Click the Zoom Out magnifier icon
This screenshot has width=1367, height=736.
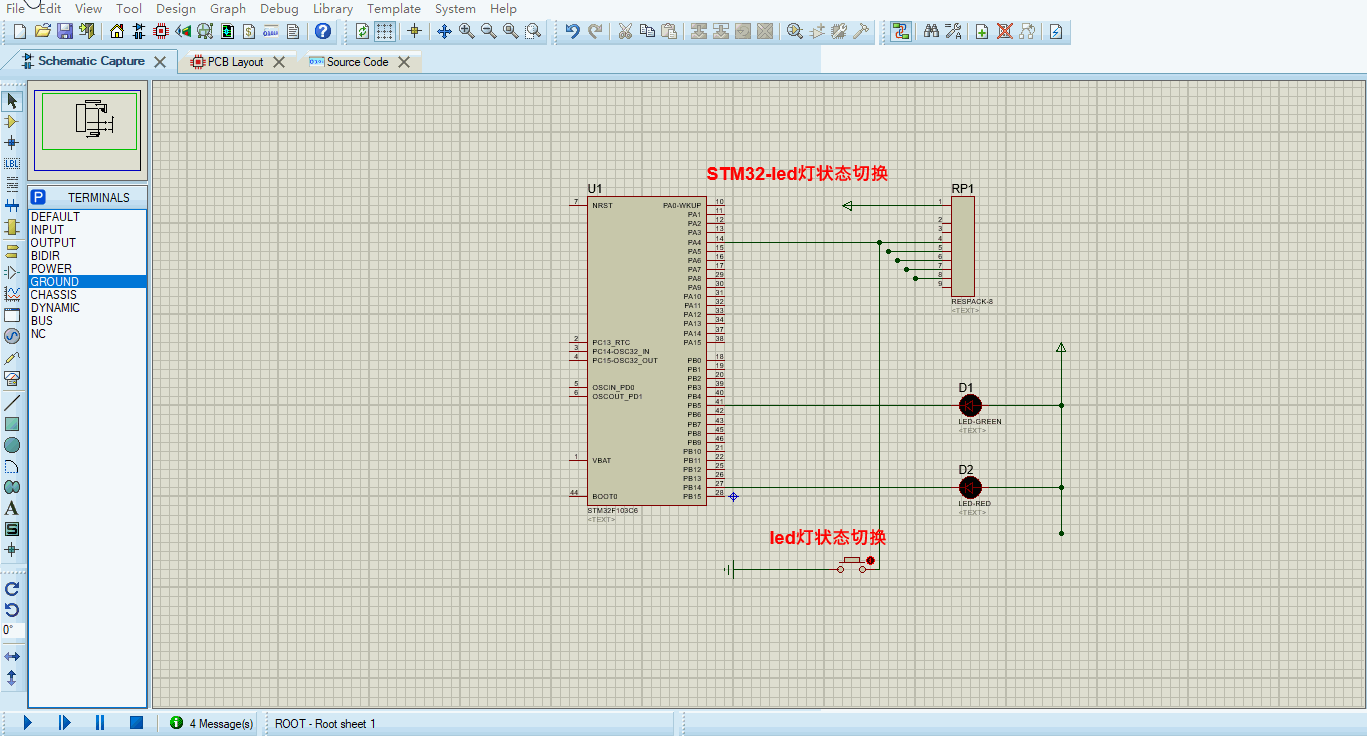click(x=489, y=31)
